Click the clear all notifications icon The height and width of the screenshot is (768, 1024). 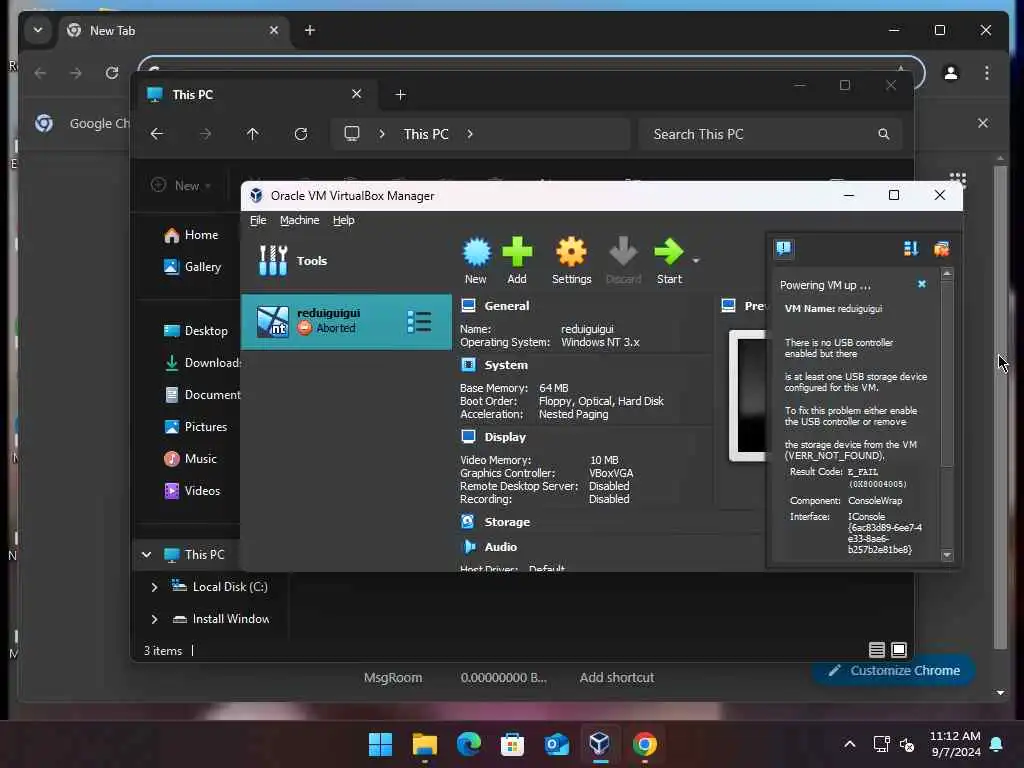(x=941, y=248)
